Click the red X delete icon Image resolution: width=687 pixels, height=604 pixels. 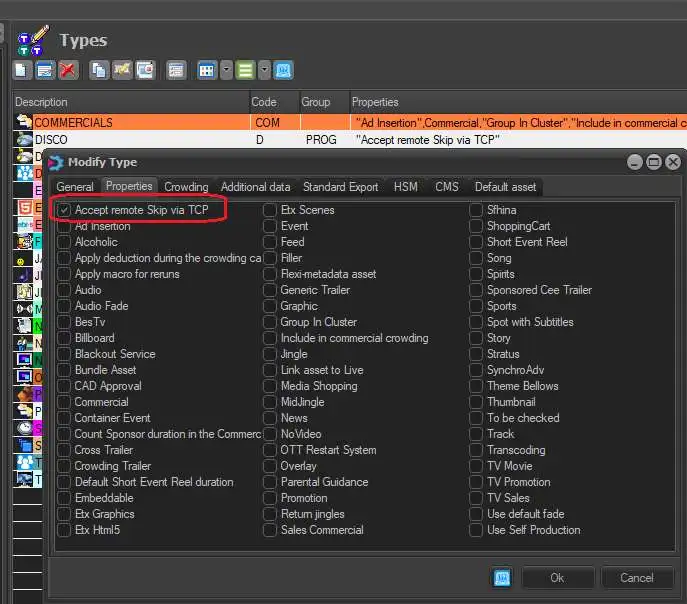[x=68, y=70]
